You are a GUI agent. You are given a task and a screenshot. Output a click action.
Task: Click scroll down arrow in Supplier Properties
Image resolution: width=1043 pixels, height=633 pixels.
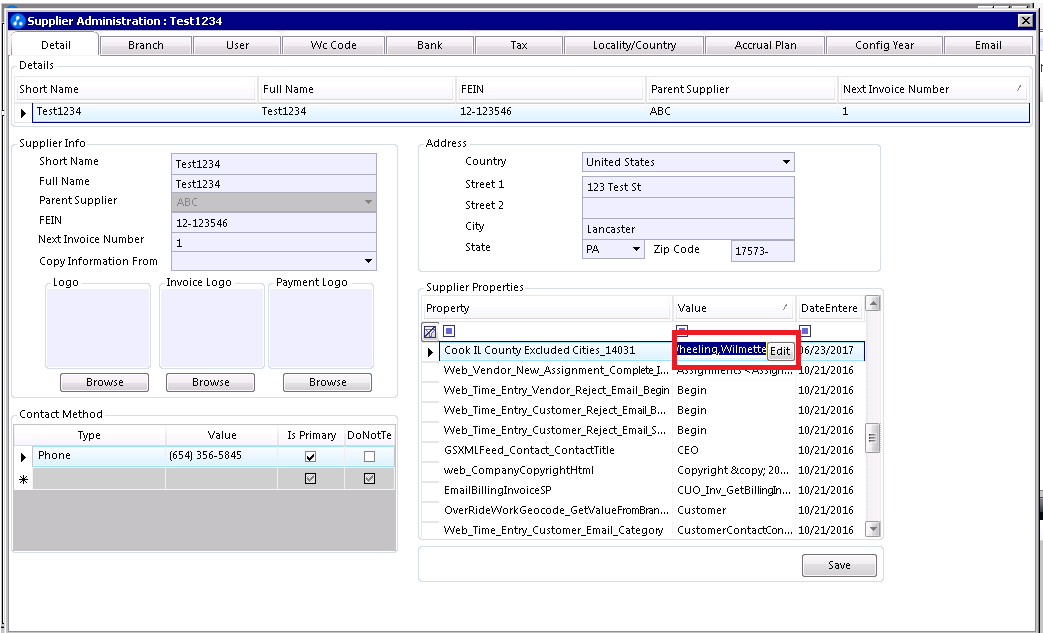tap(872, 529)
